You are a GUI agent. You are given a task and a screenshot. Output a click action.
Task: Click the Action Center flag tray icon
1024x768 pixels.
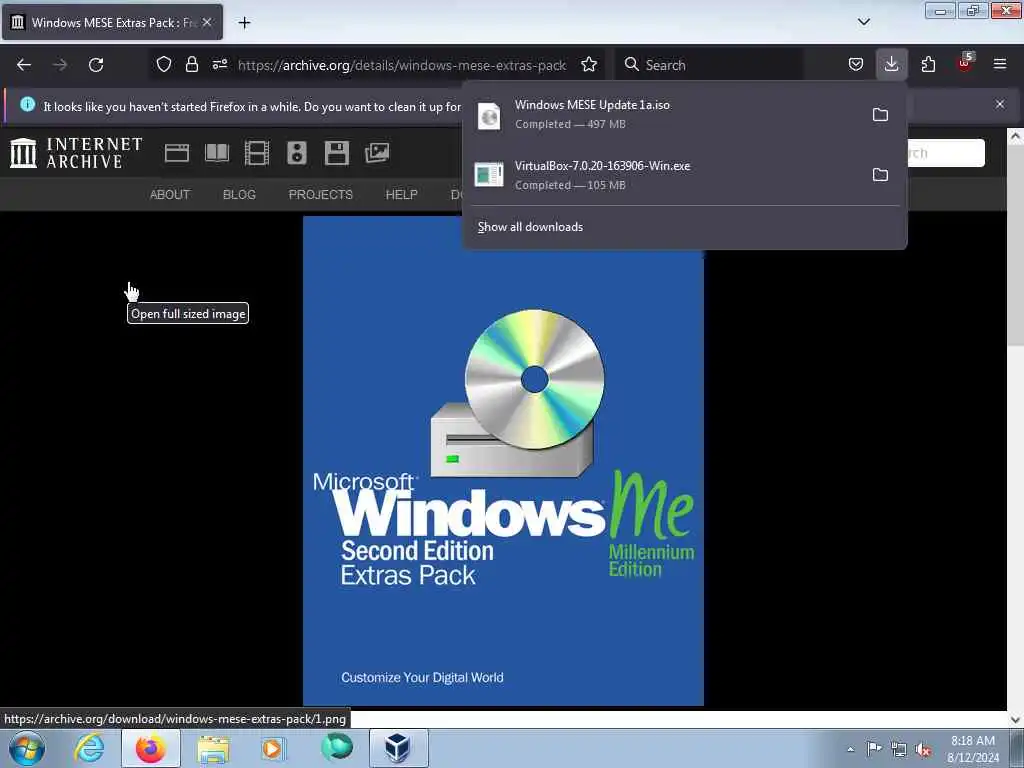[874, 748]
